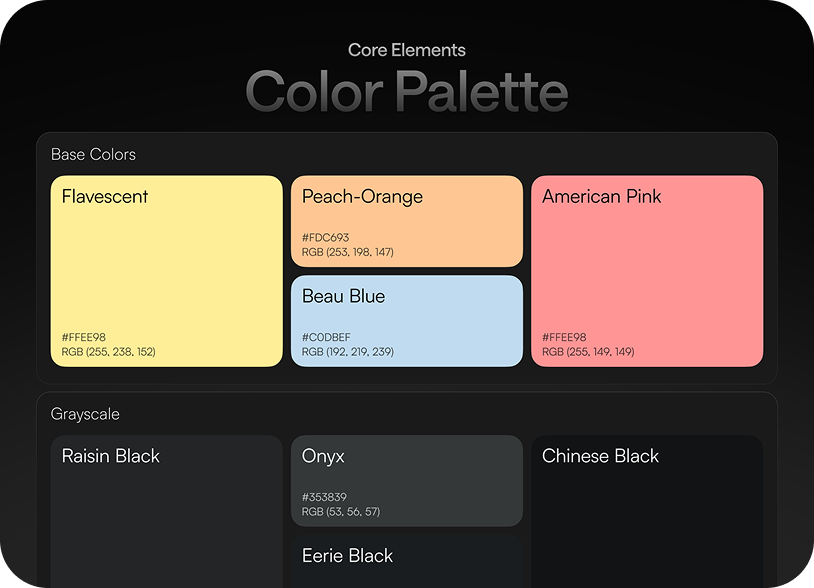
Task: Pick the Peach-Orange color card
Action: (407, 221)
